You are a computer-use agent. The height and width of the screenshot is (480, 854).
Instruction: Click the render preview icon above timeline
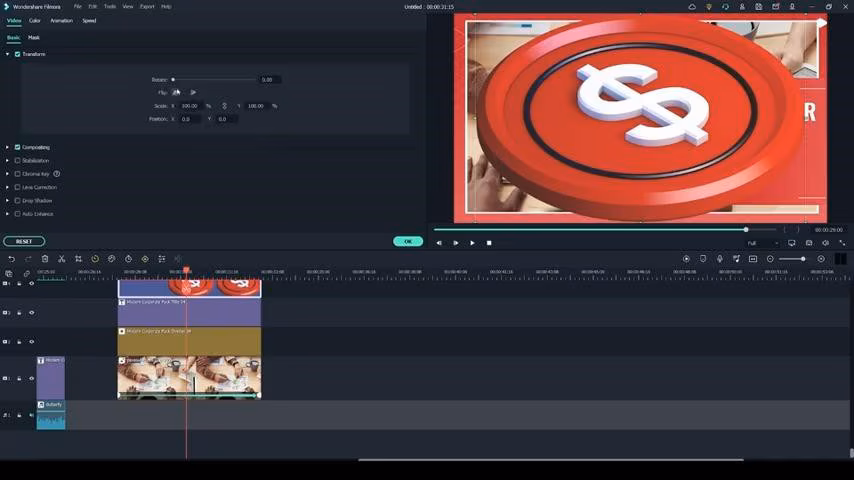point(686,259)
